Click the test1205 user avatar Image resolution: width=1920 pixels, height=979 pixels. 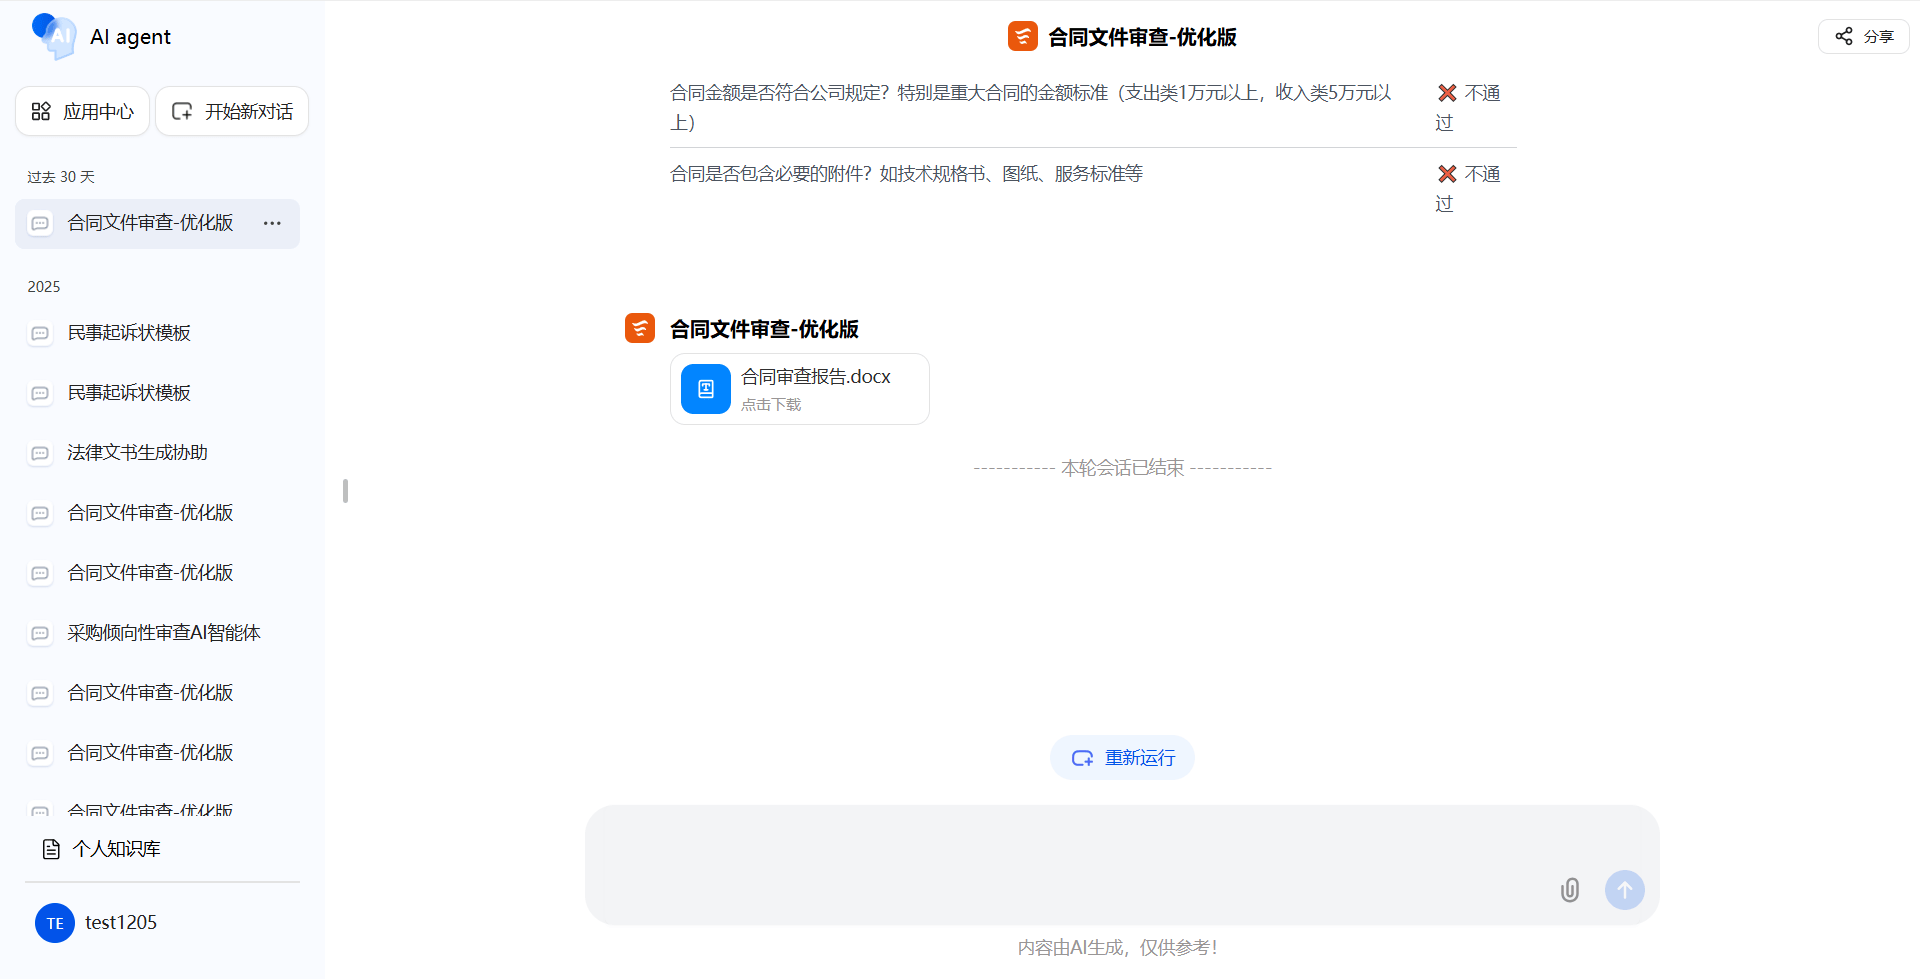[55, 923]
